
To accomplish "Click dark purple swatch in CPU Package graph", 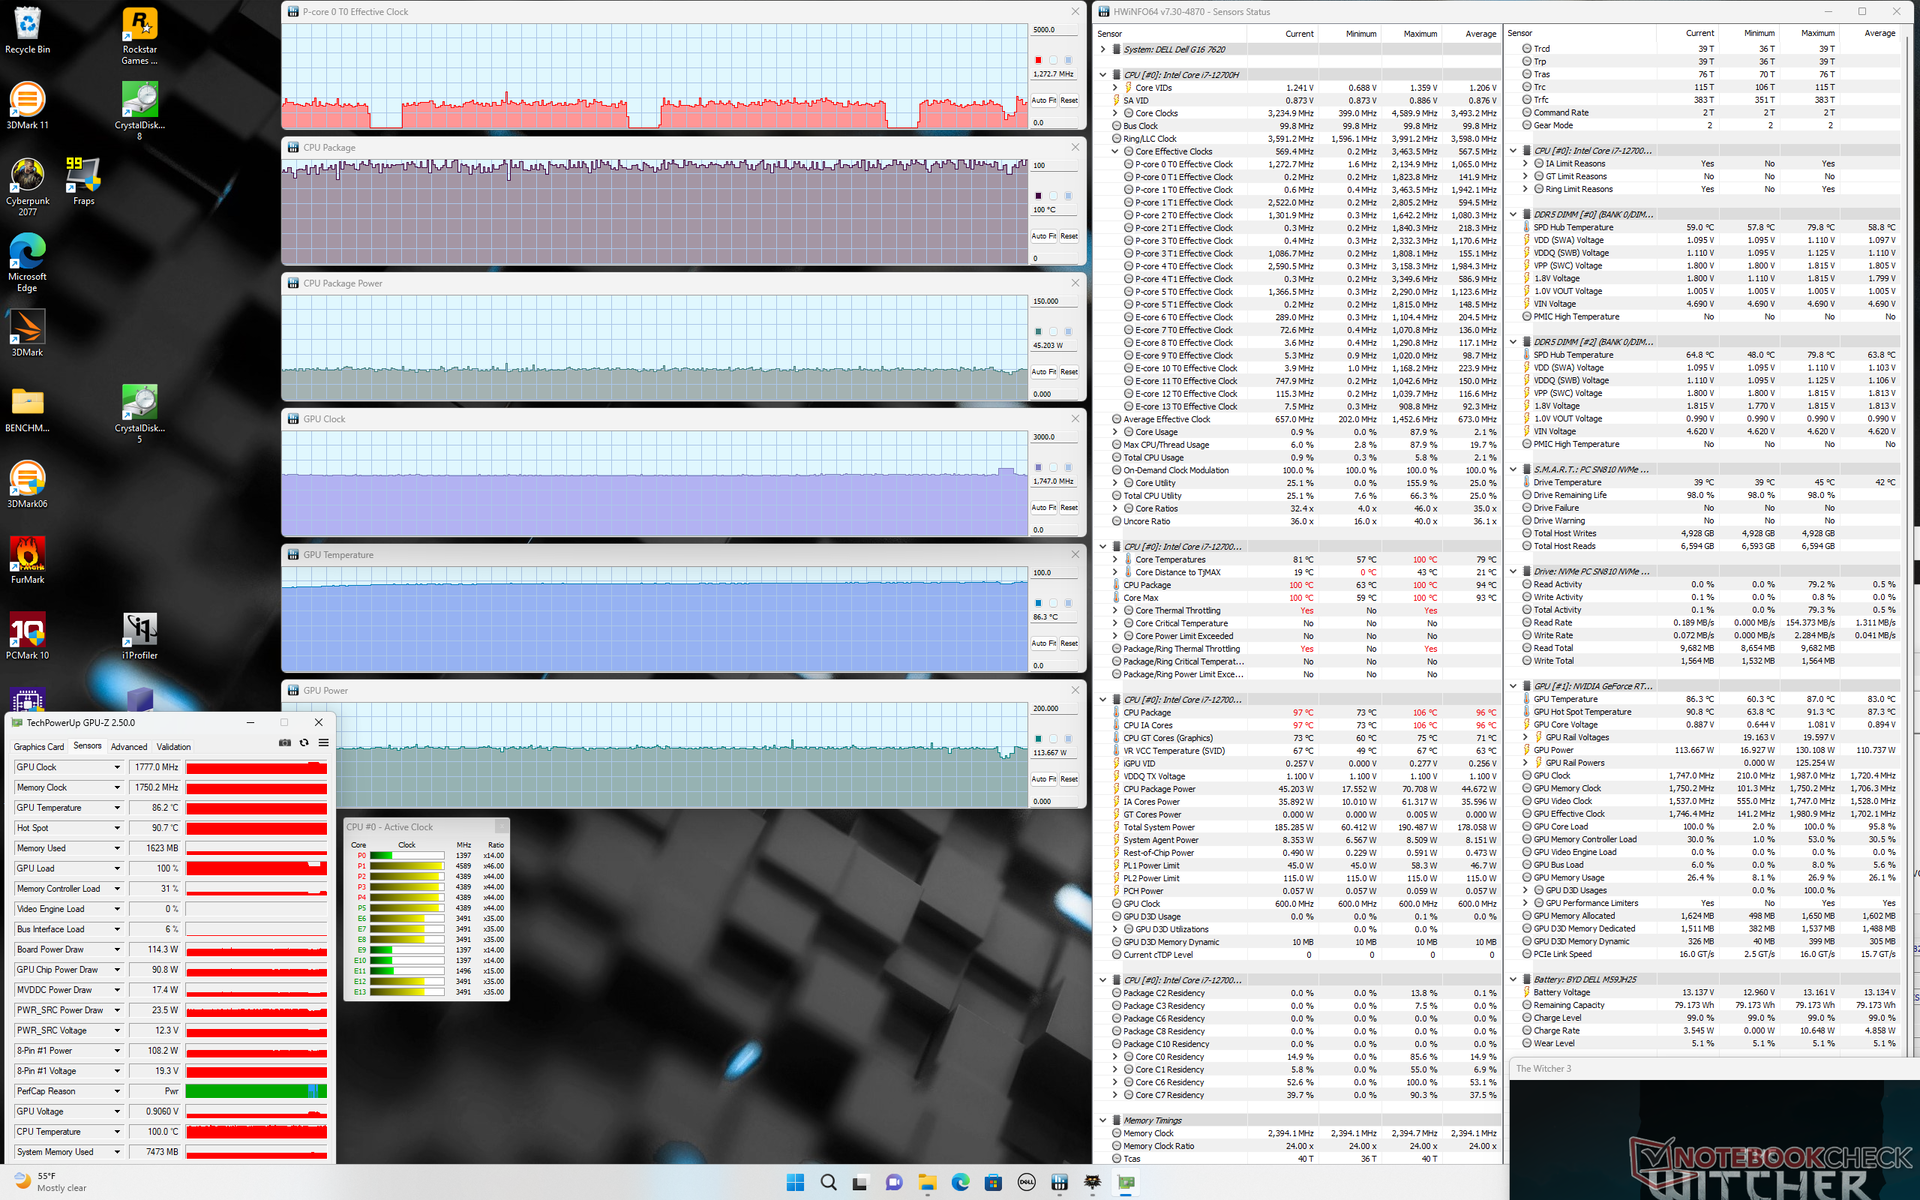I will pos(1038,196).
